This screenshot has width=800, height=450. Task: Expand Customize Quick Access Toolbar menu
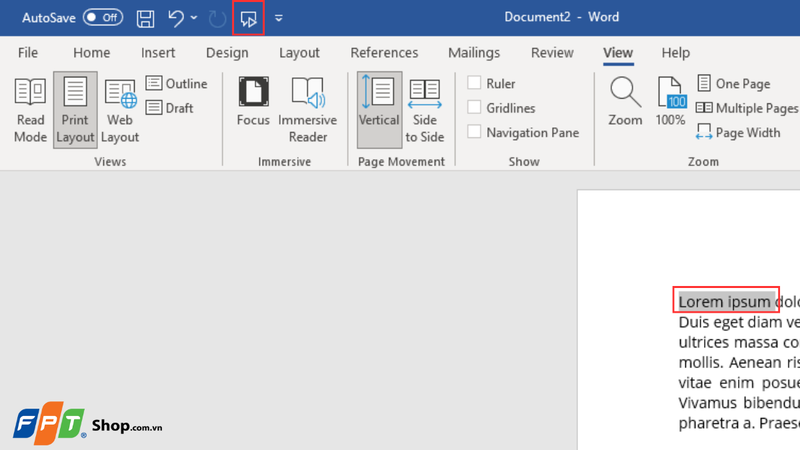click(x=279, y=18)
